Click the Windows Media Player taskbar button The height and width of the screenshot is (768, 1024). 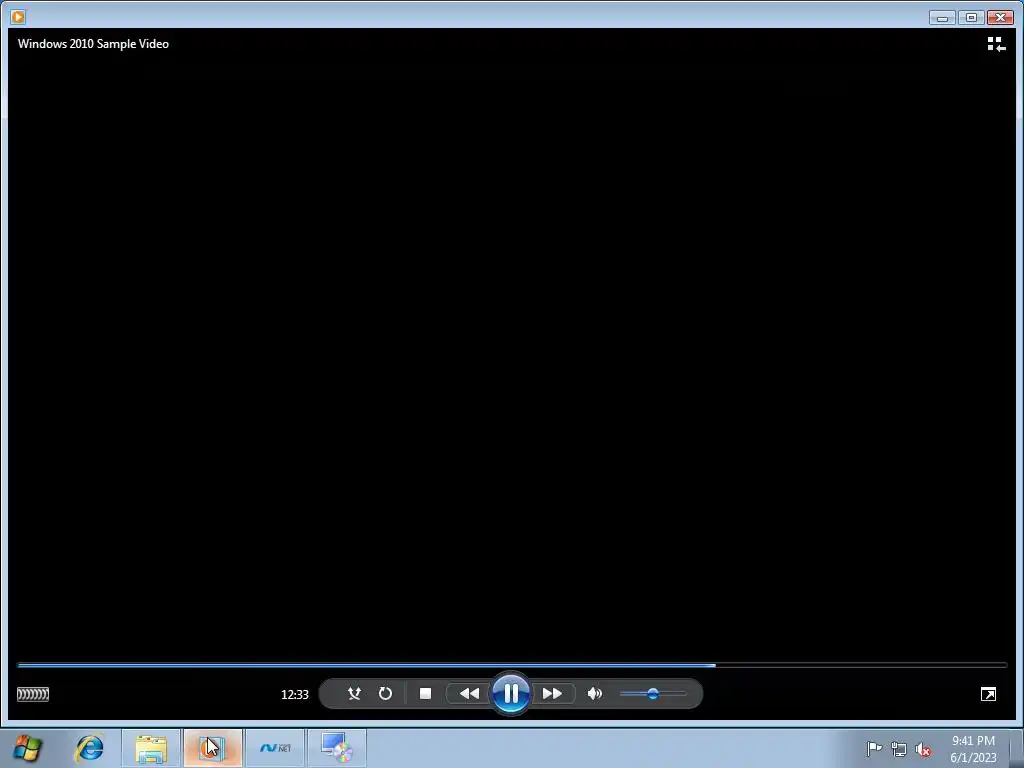(213, 748)
